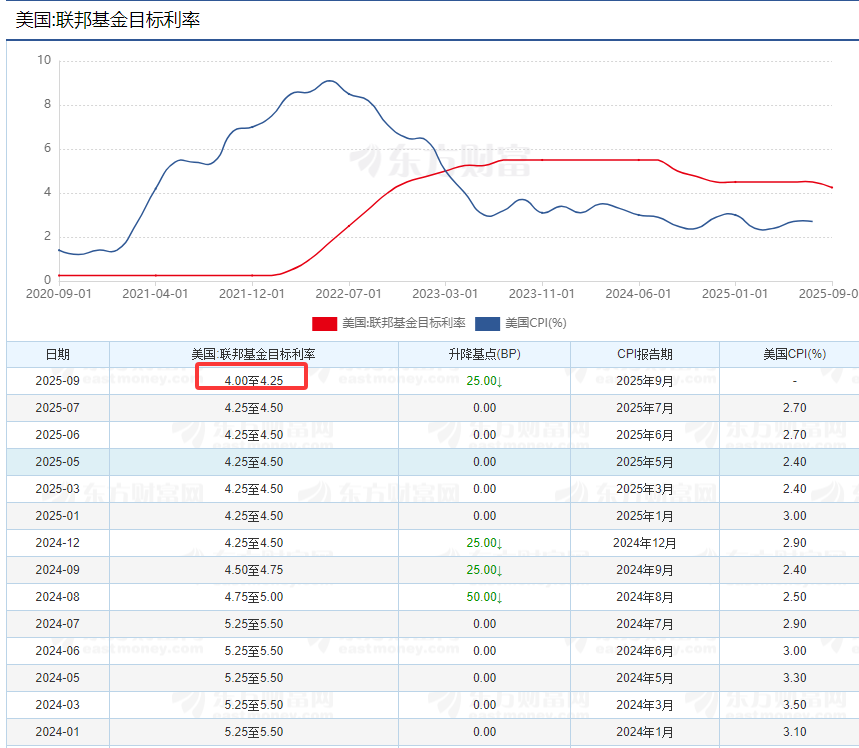Click the 2025年7月 CPI report period cell

[644, 408]
